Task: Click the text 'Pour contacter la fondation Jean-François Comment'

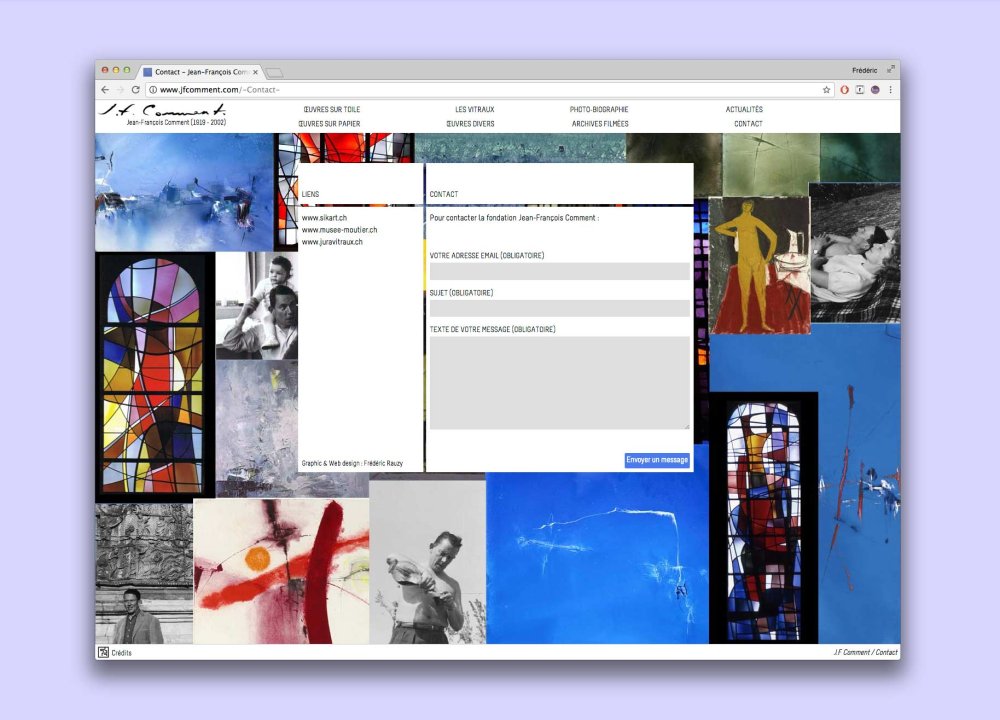Action: tap(513, 217)
